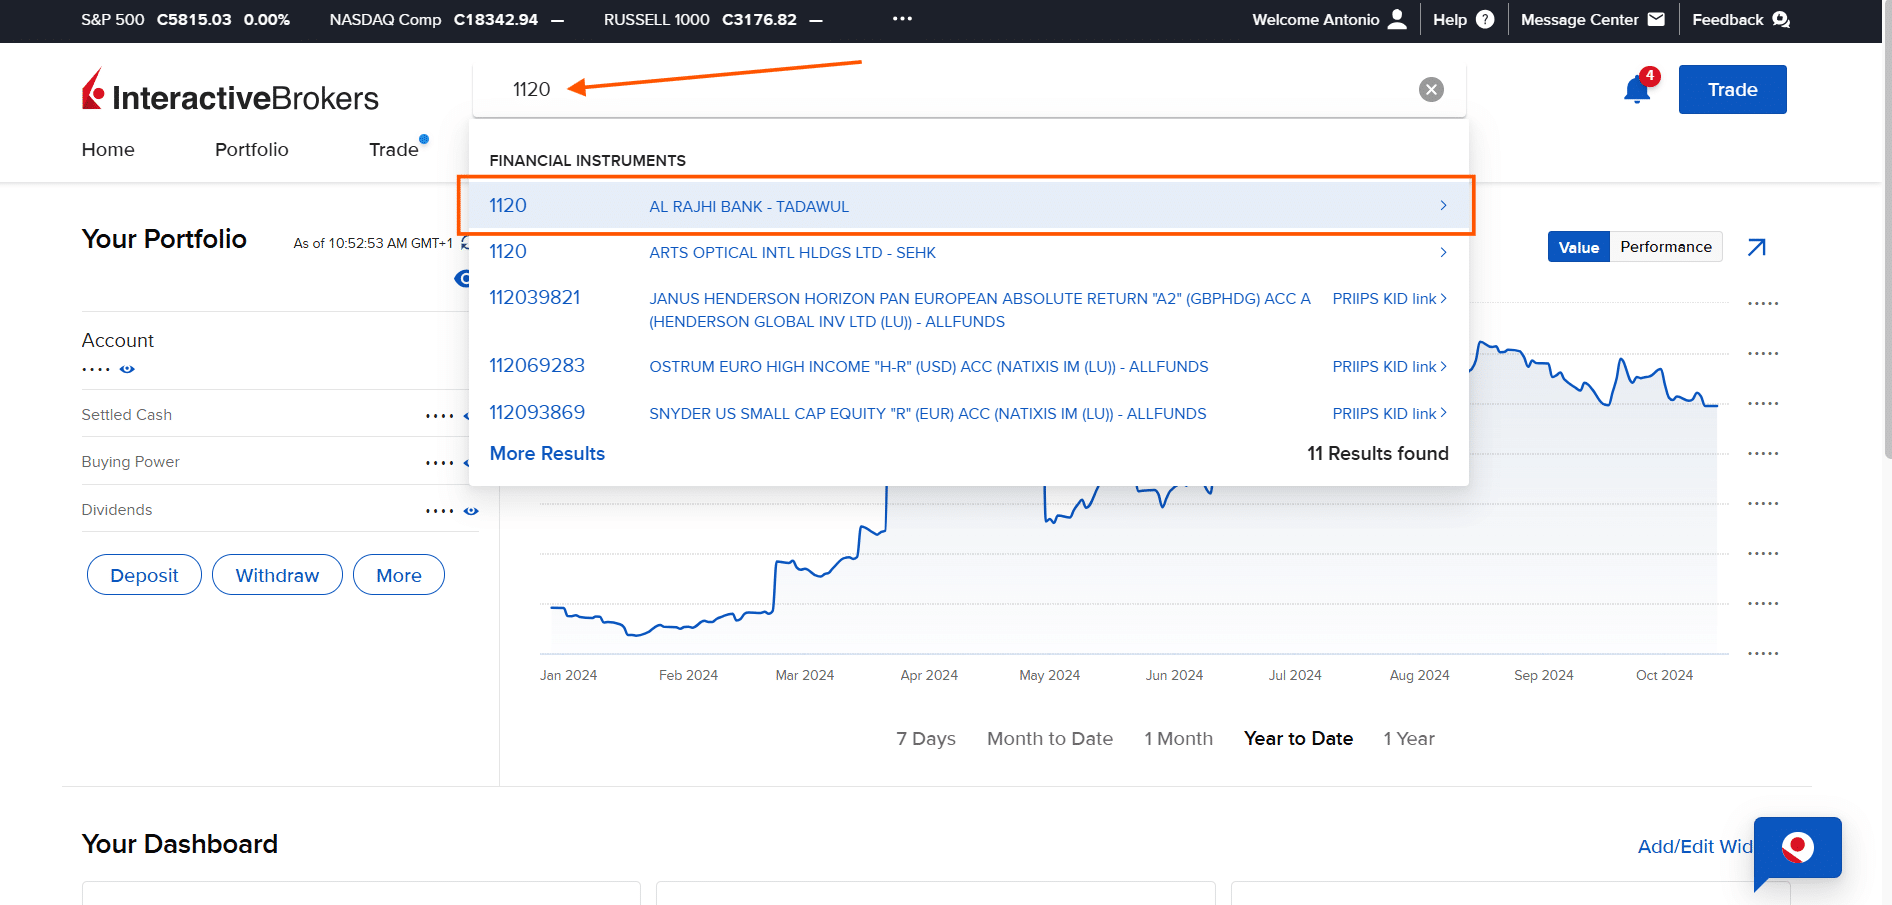Click Feedback label in top bar
This screenshot has width=1892, height=905.
pyautogui.click(x=1727, y=19)
